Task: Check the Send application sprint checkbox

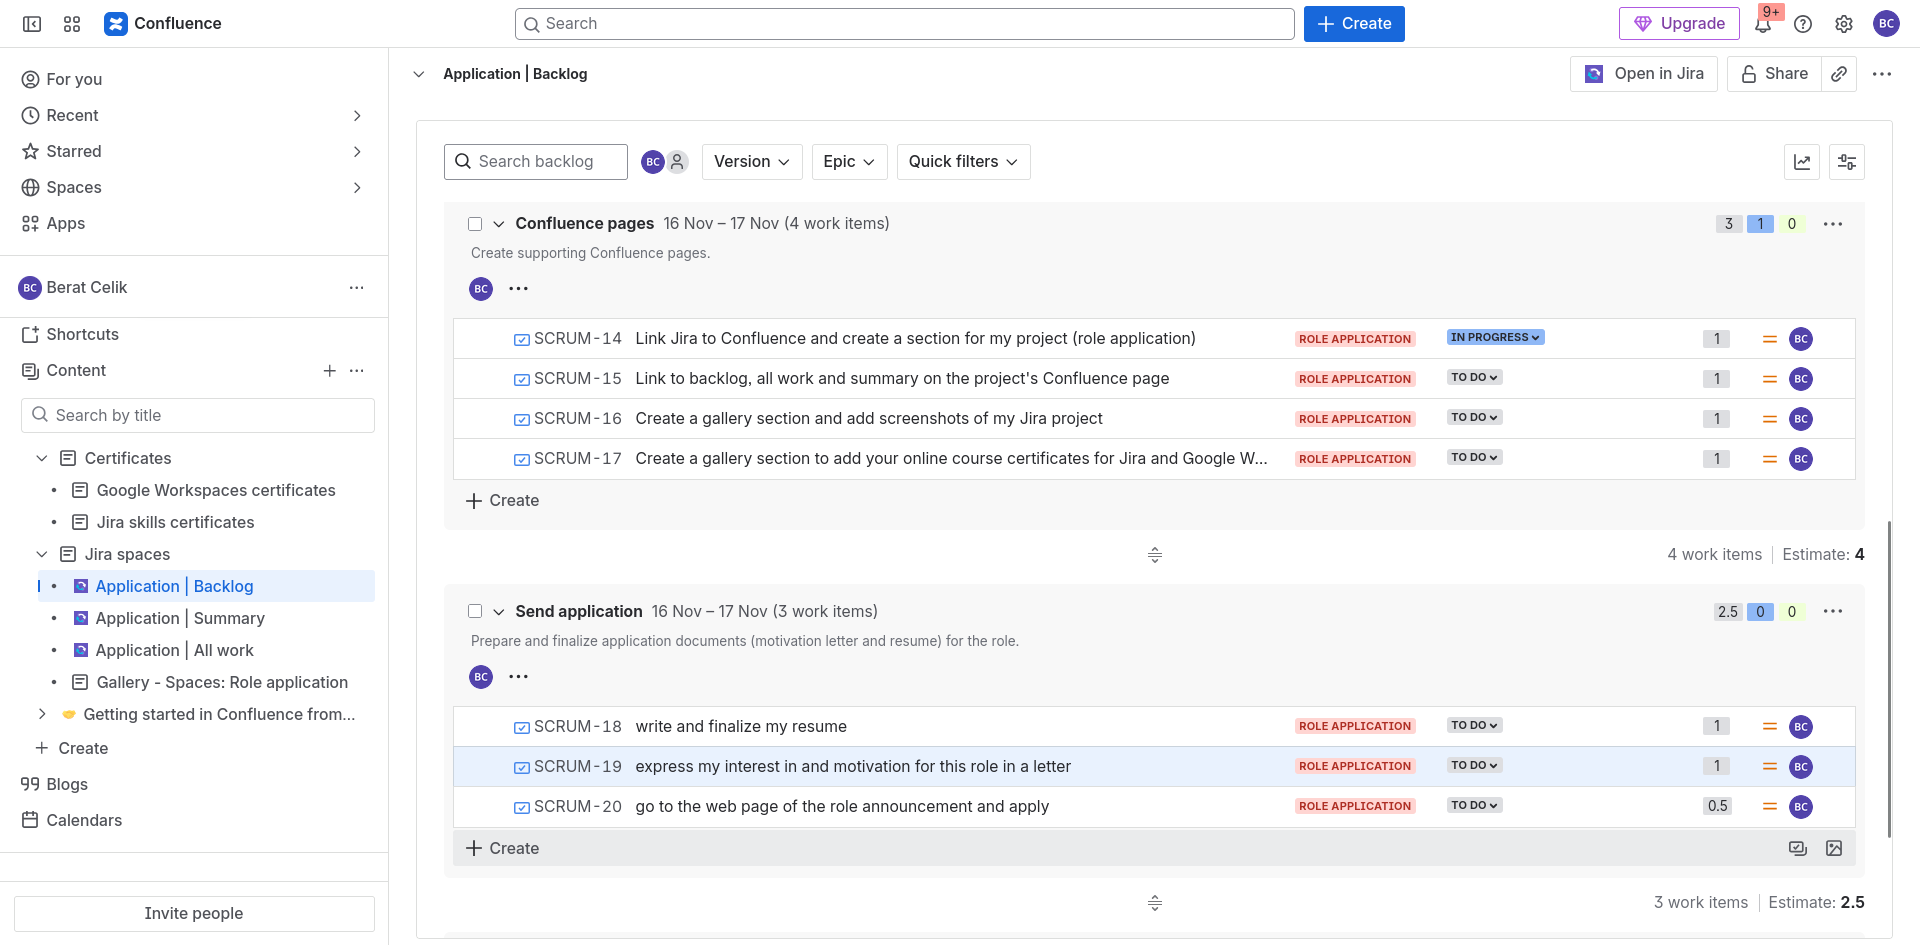Action: pyautogui.click(x=475, y=611)
